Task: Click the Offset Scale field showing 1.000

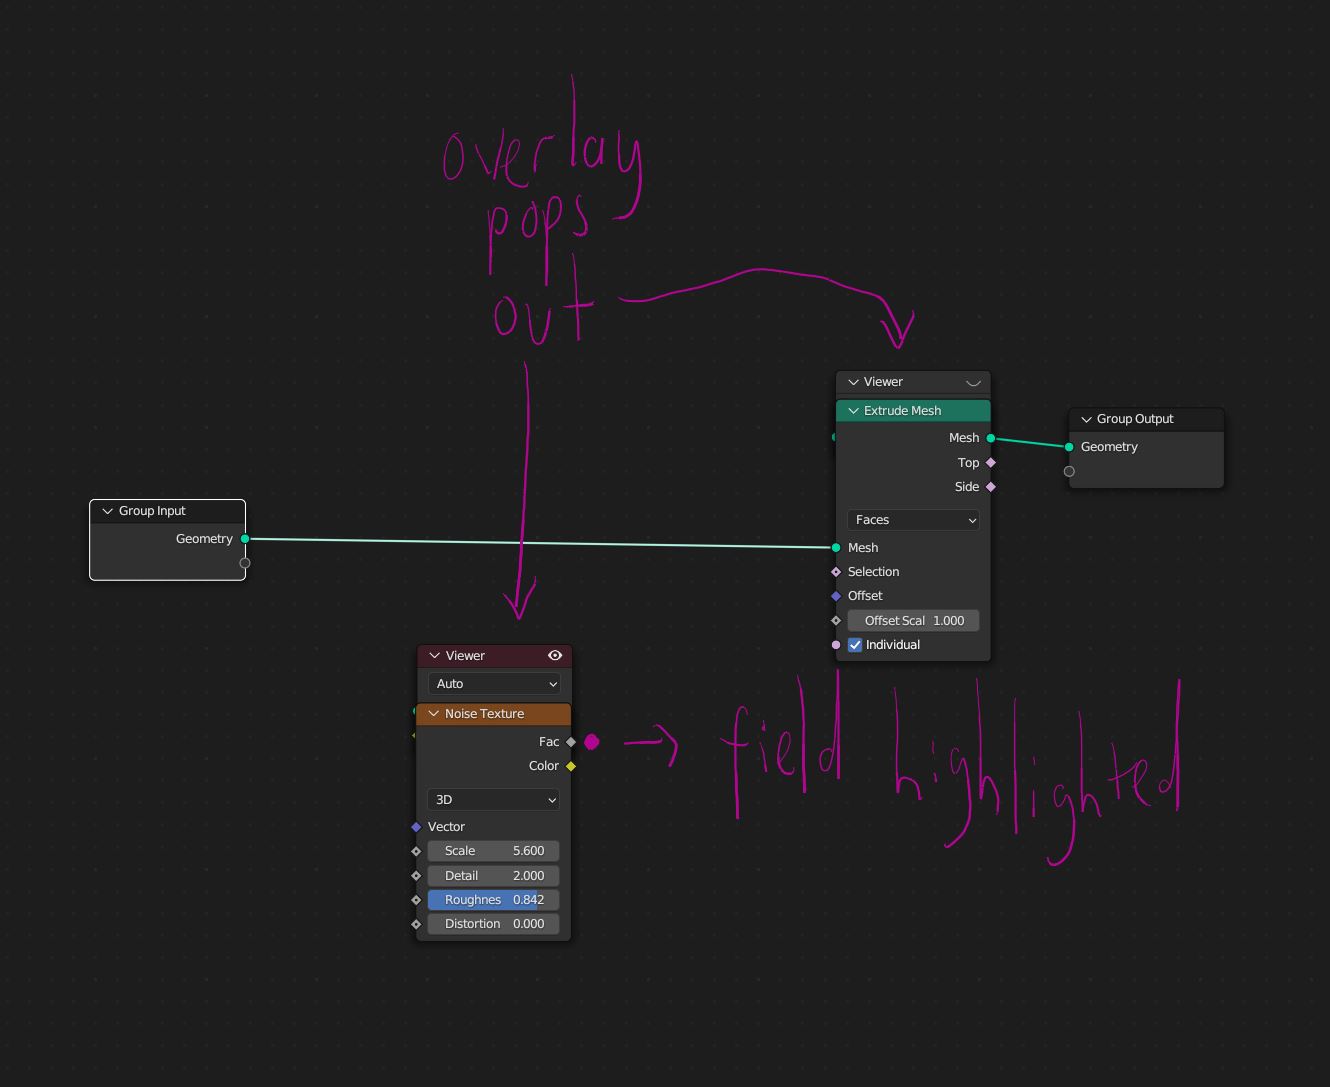Action: click(x=913, y=621)
